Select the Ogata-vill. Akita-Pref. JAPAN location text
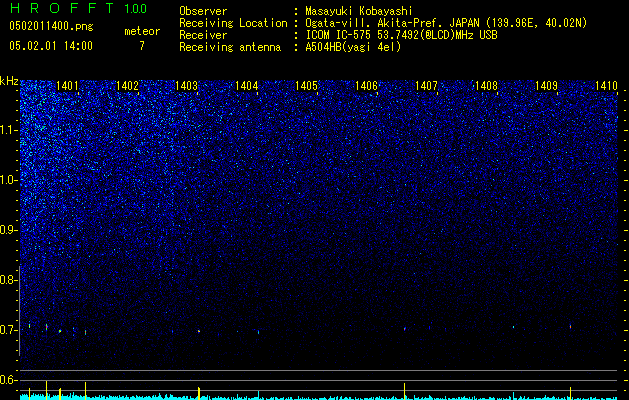 (x=446, y=24)
